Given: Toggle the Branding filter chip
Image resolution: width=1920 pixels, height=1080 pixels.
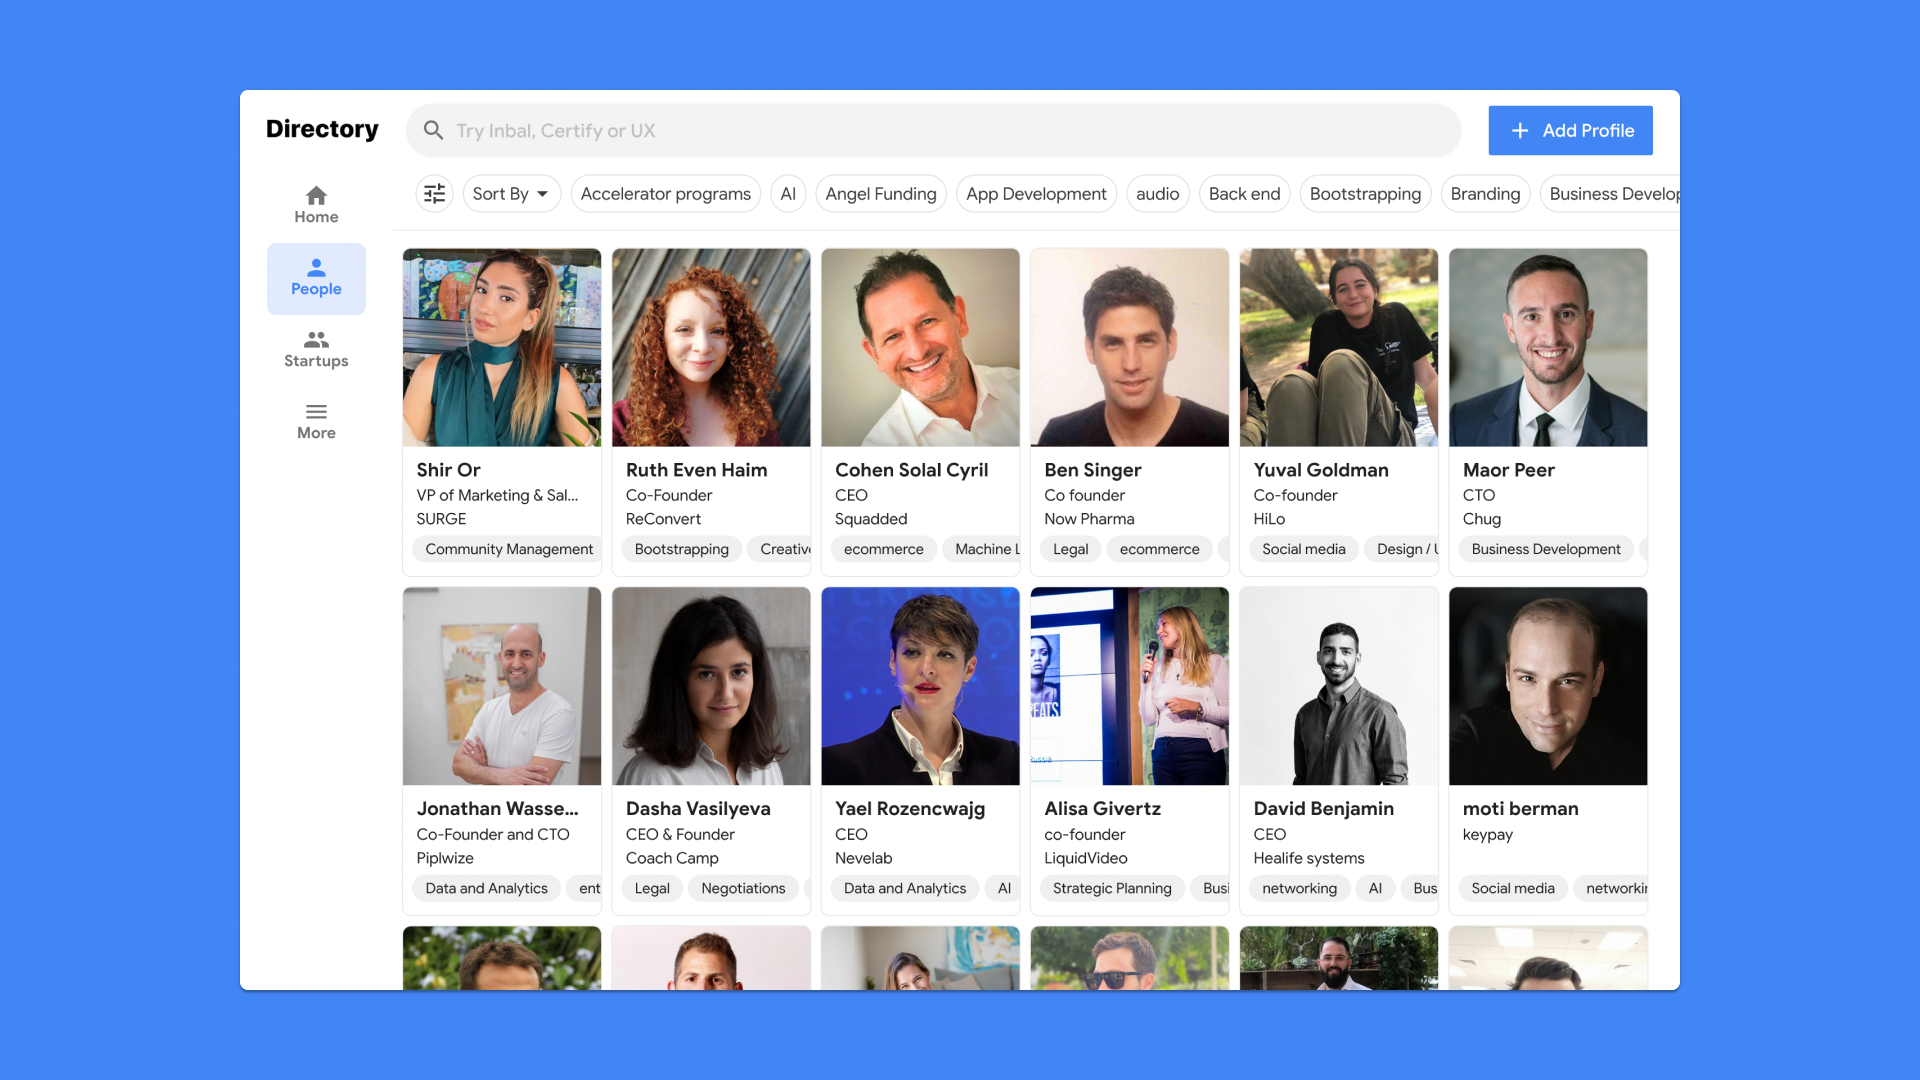Looking at the screenshot, I should pyautogui.click(x=1485, y=194).
